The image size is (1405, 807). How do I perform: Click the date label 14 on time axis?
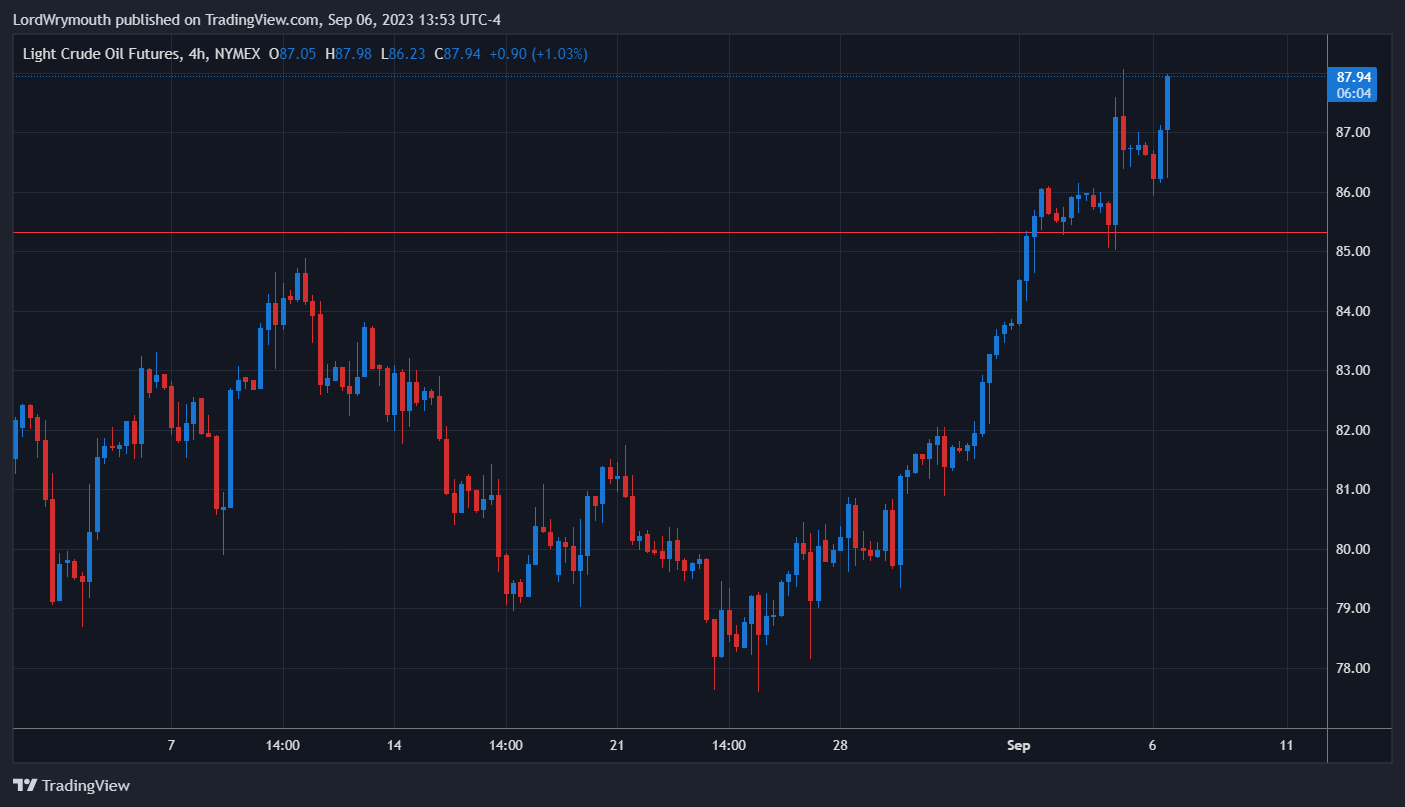[x=394, y=745]
